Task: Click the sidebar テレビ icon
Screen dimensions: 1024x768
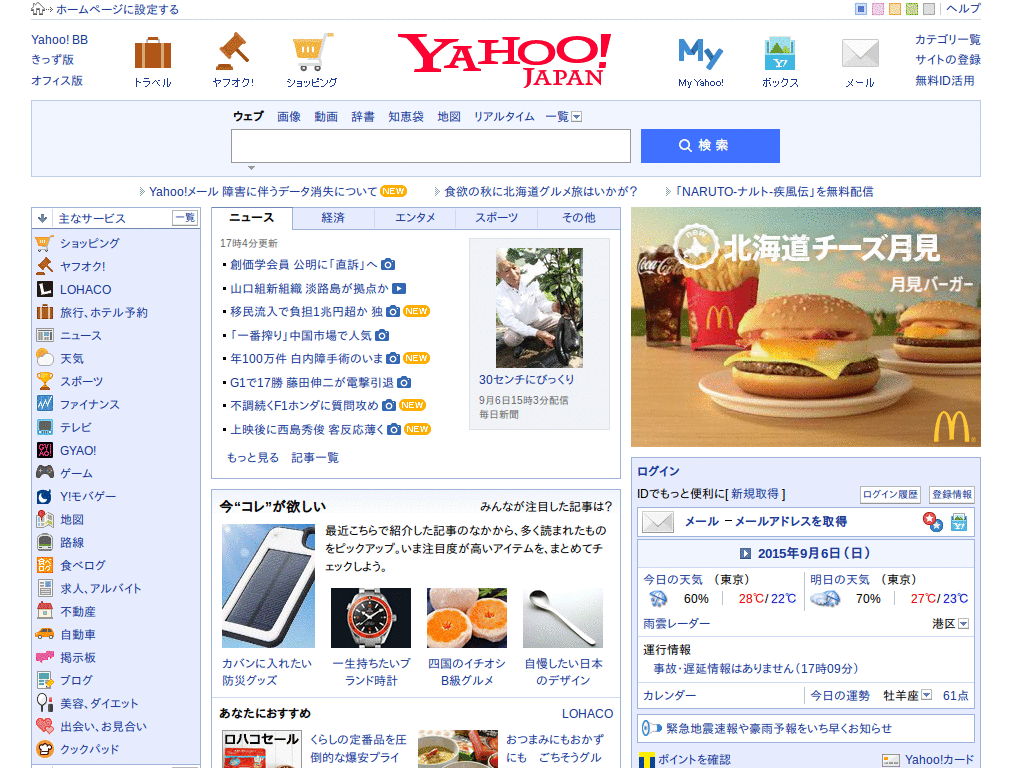Action: (44, 427)
